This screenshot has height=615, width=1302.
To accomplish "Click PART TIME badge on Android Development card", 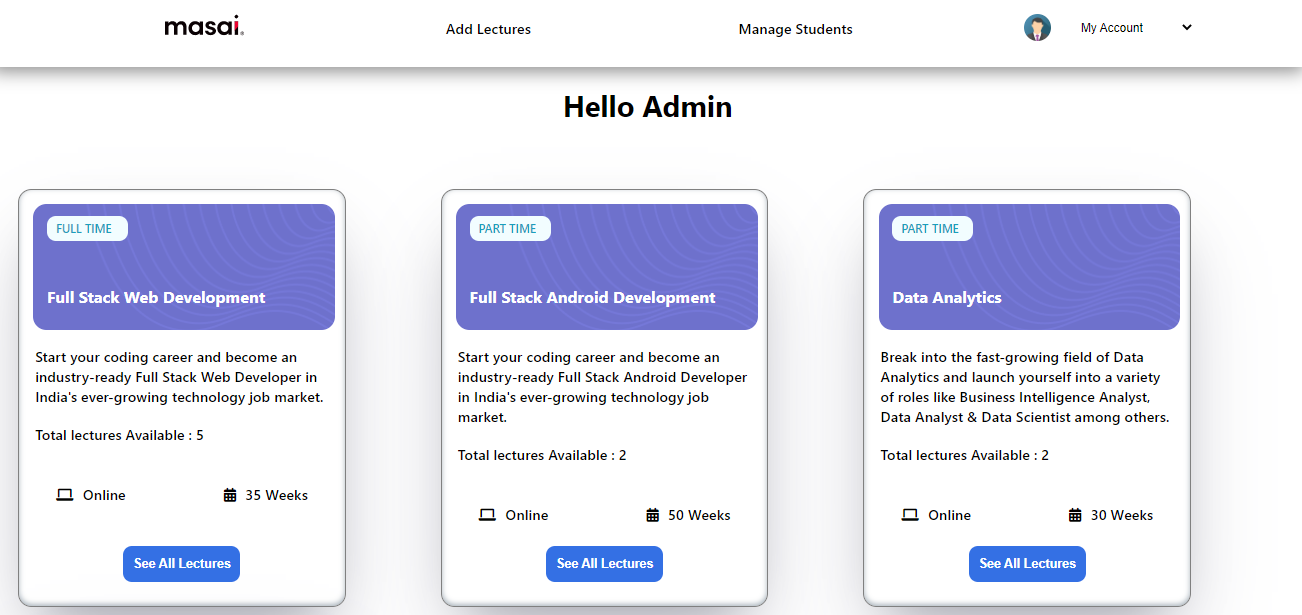I will 510,229.
